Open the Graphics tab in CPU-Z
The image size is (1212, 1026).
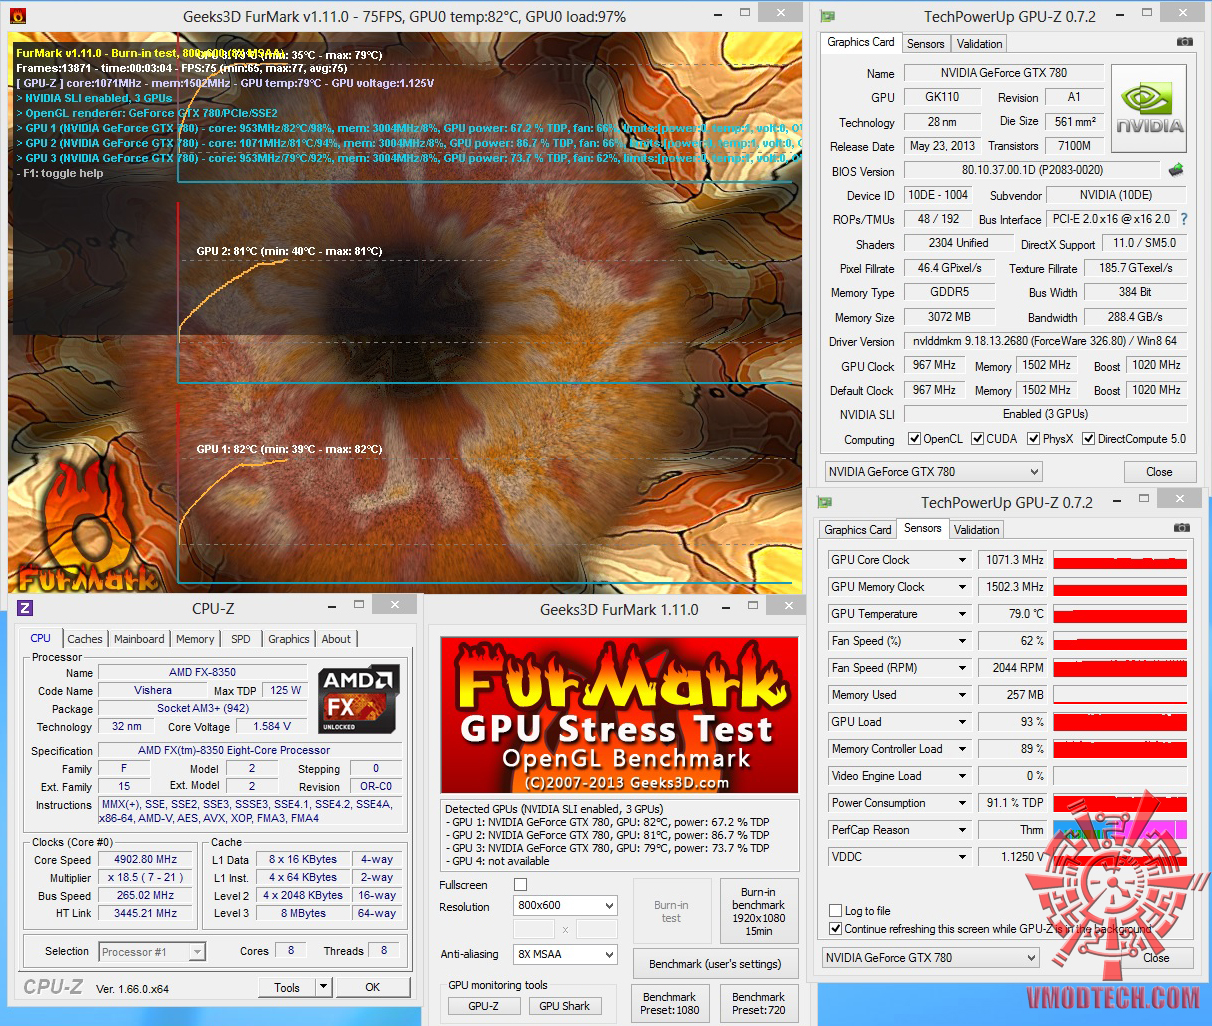pos(289,639)
